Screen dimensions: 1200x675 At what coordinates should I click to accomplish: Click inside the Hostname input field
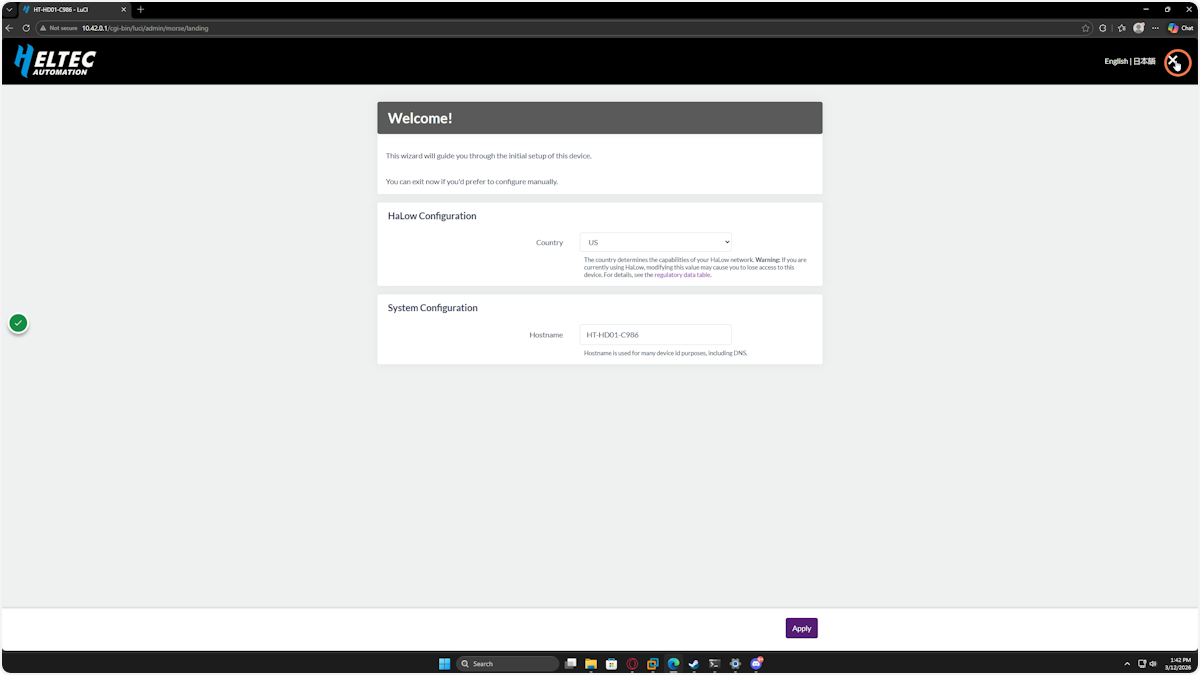pyautogui.click(x=655, y=334)
